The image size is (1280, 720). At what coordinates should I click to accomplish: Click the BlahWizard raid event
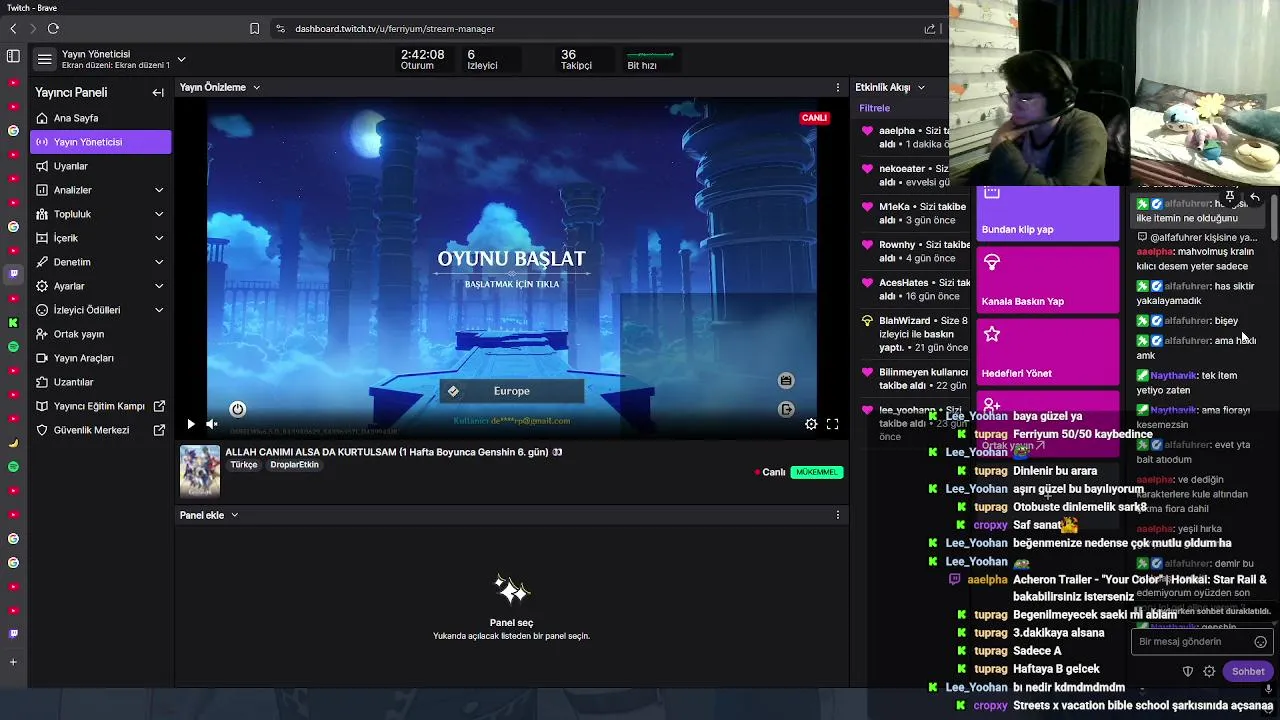pyautogui.click(x=913, y=334)
